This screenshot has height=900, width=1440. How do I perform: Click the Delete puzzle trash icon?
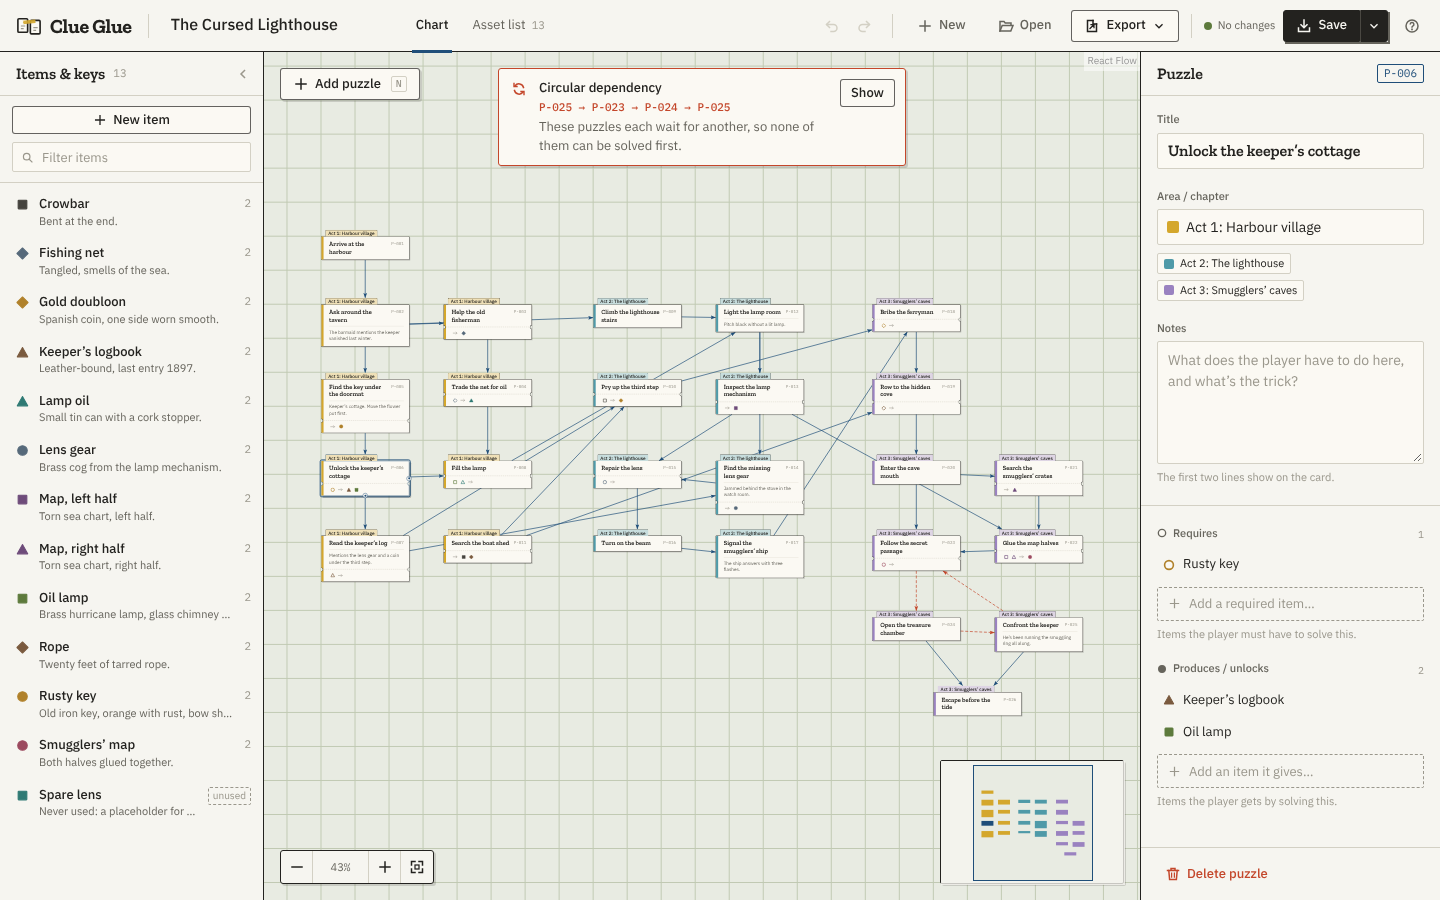coord(1173,874)
